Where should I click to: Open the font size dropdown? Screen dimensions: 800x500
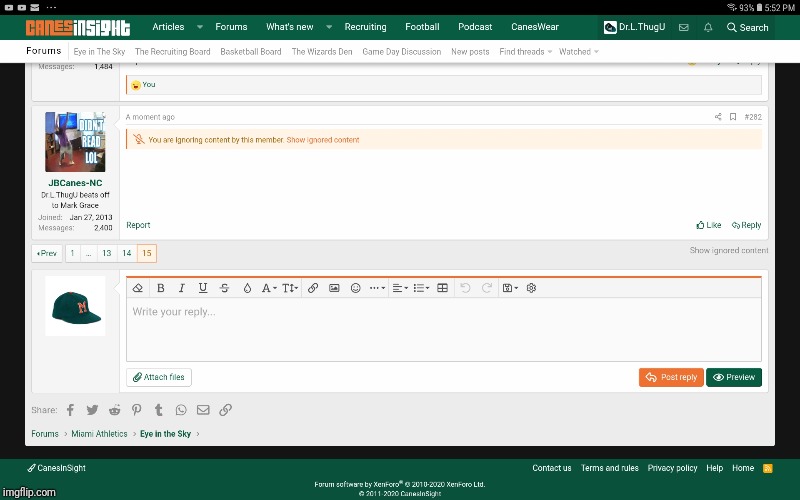290,288
